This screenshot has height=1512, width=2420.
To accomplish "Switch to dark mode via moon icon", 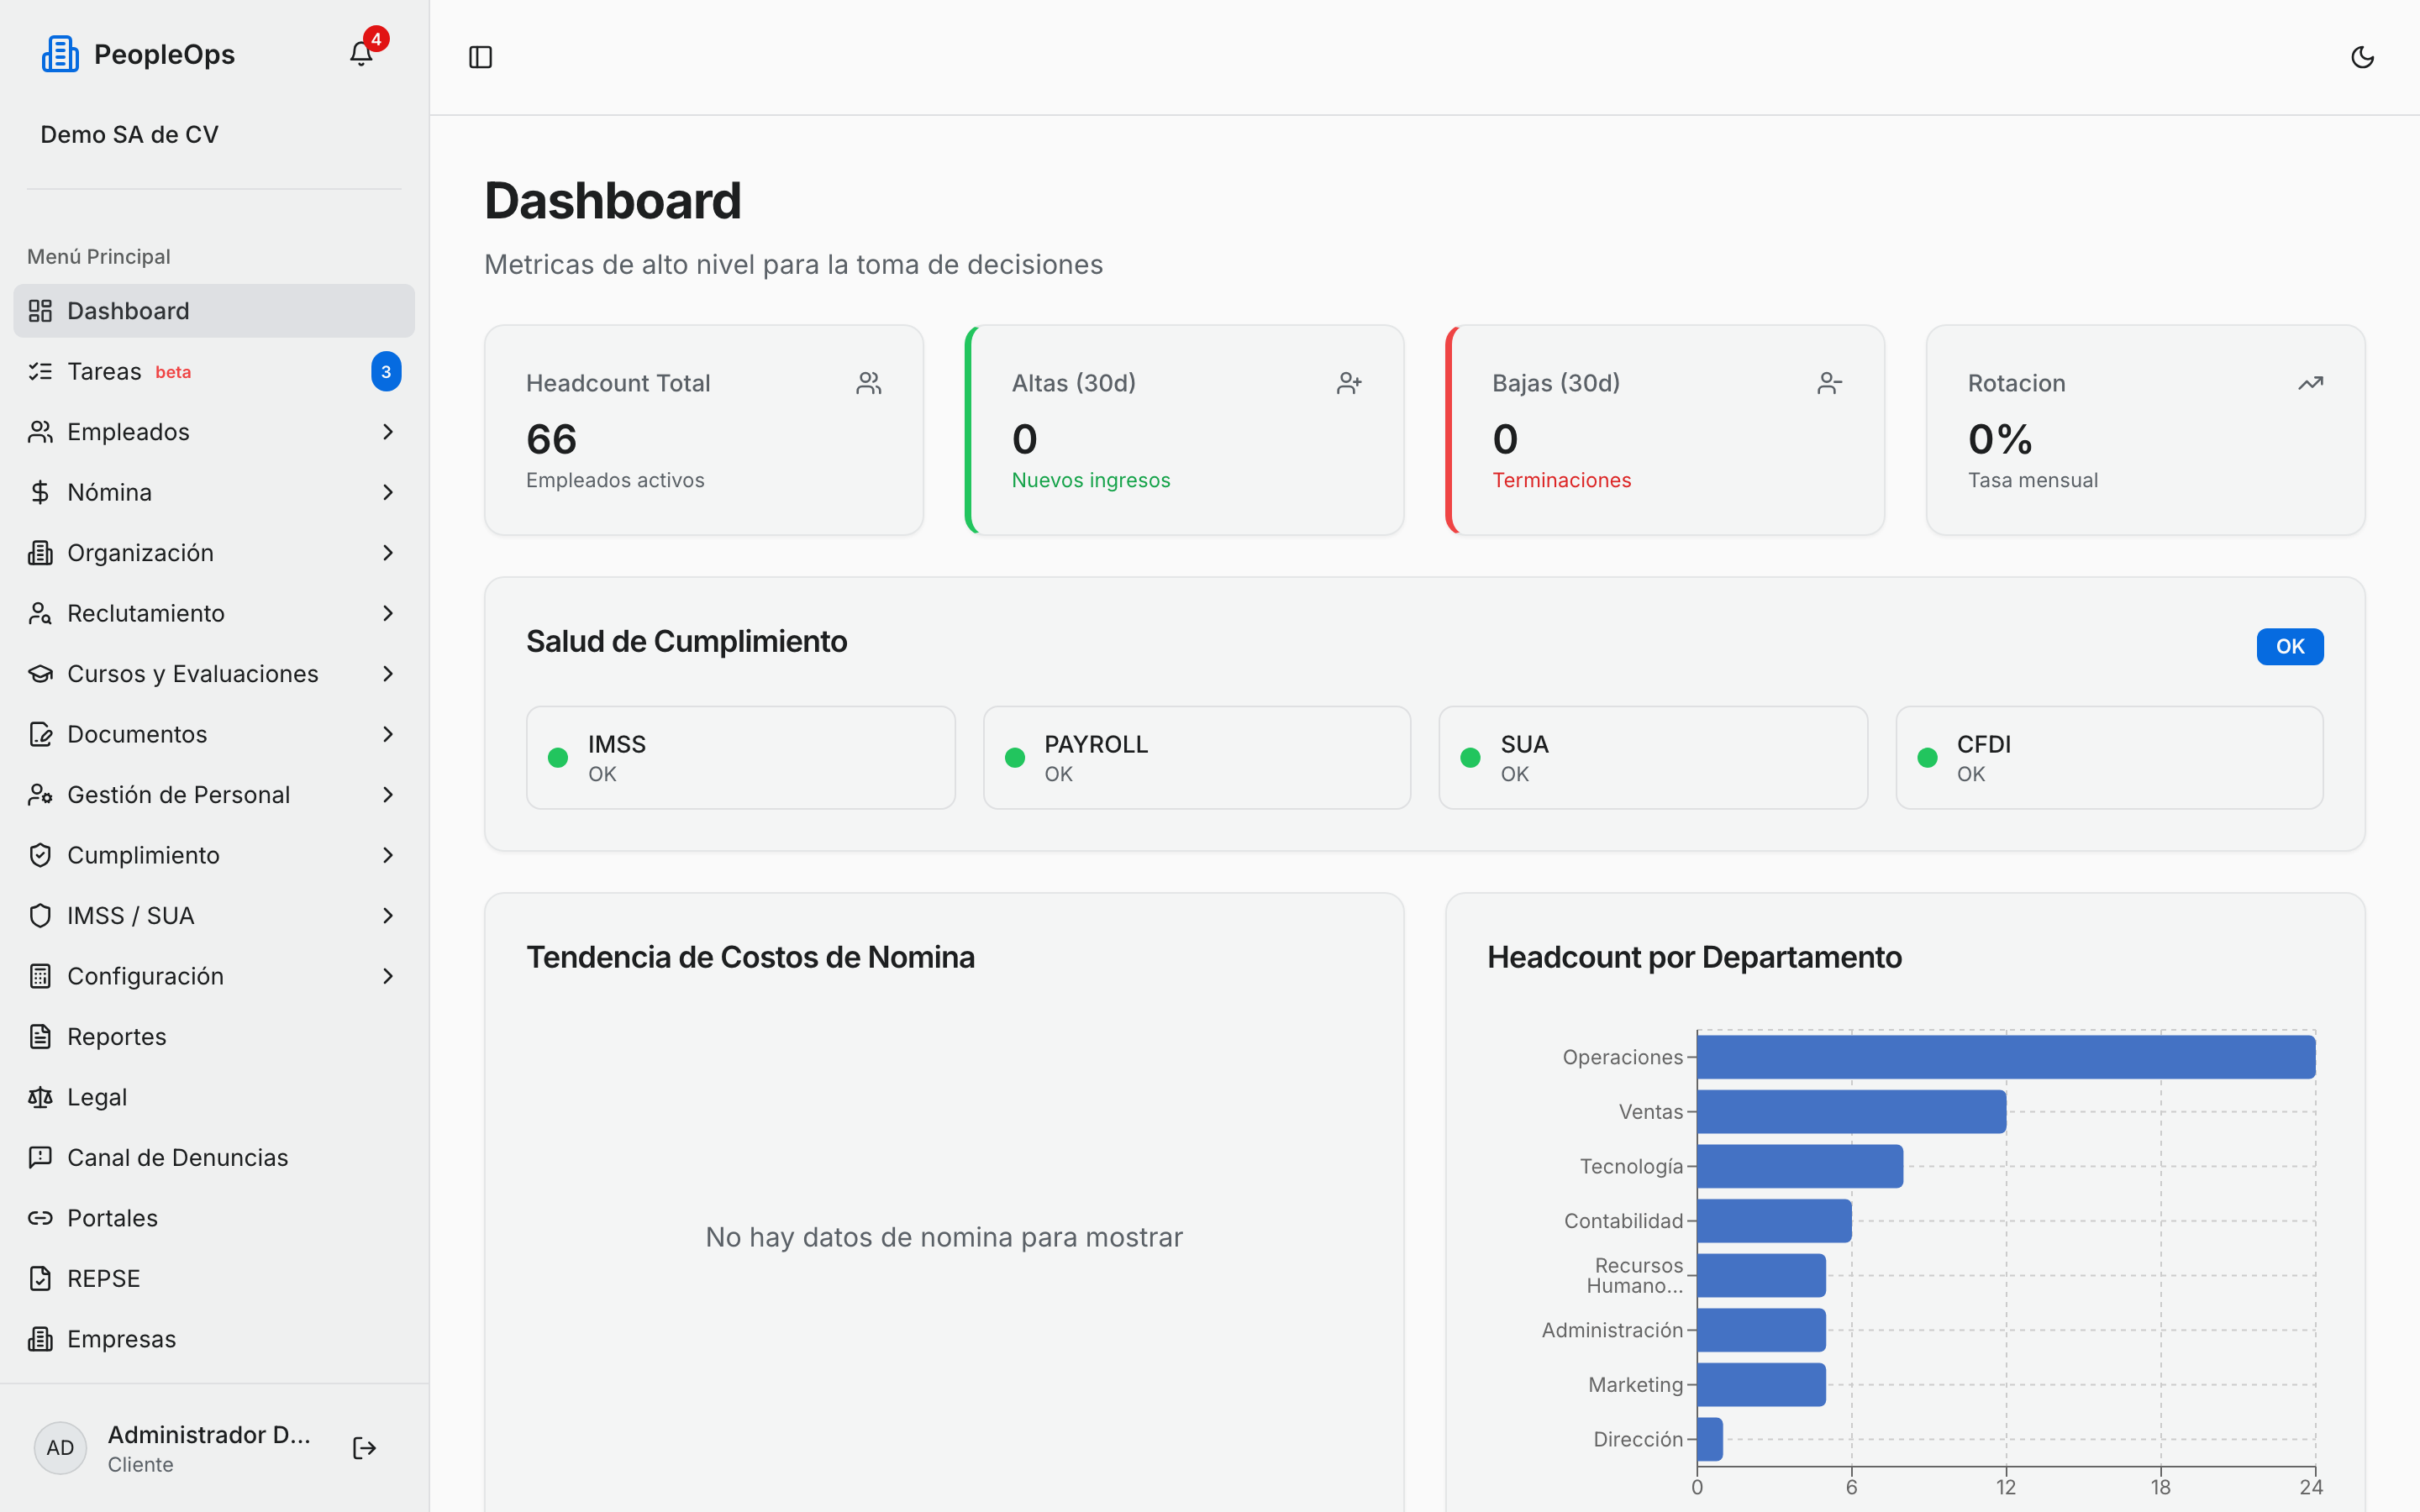I will point(2362,57).
